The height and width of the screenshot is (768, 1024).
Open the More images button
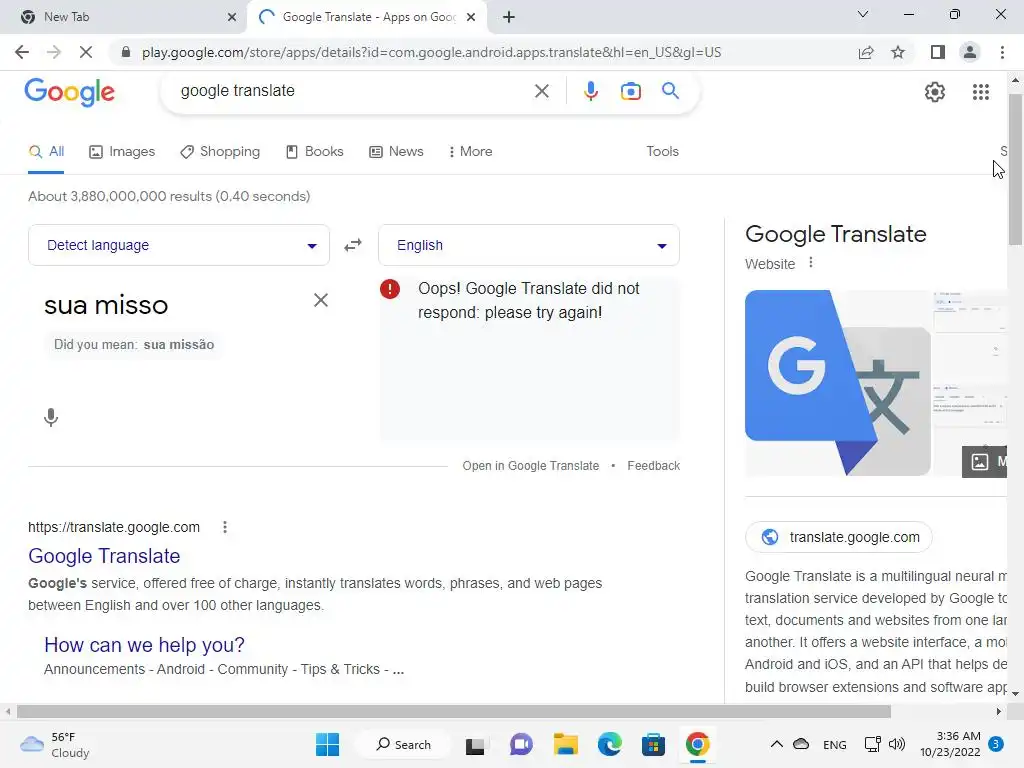984,462
